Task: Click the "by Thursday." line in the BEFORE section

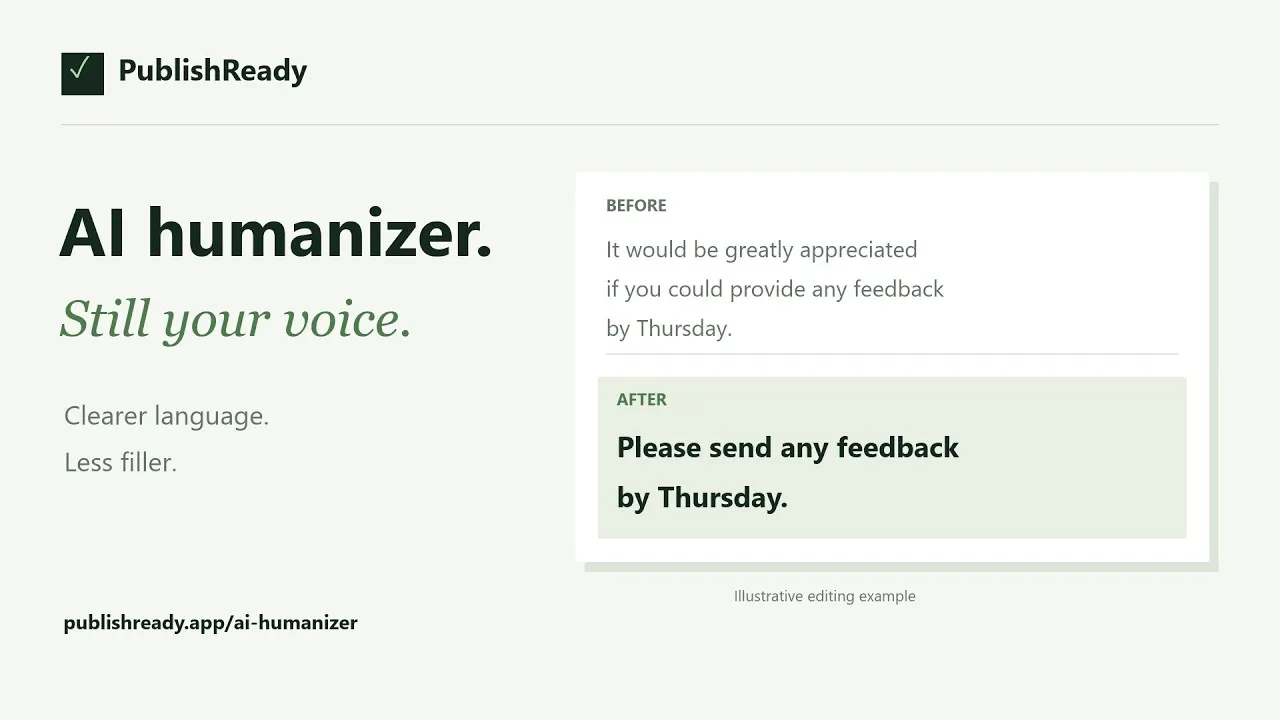Action: [x=669, y=329]
